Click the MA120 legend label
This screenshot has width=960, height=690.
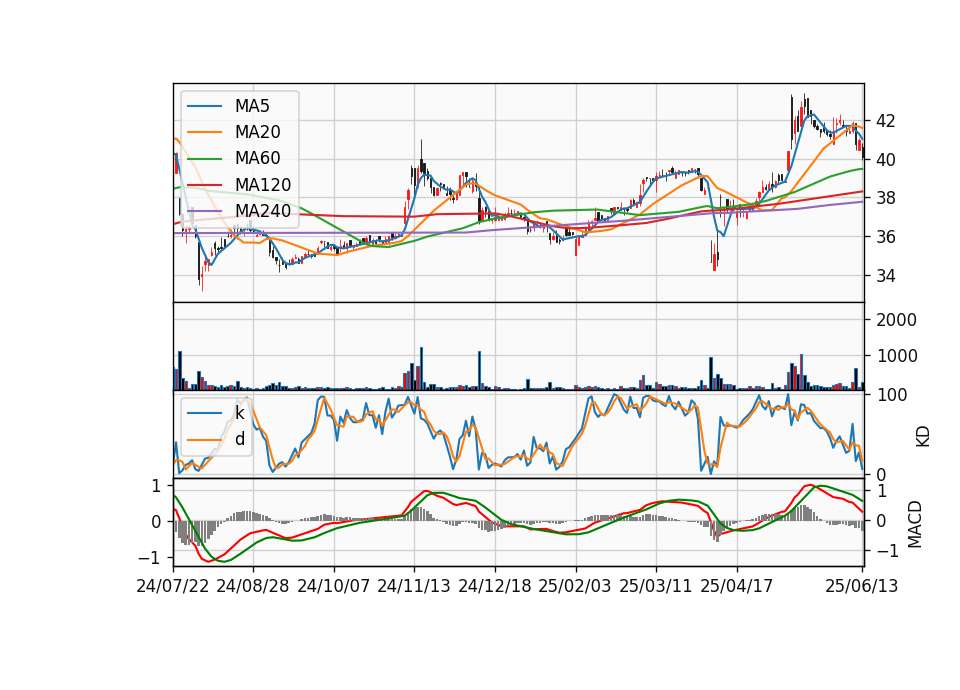[x=263, y=185]
